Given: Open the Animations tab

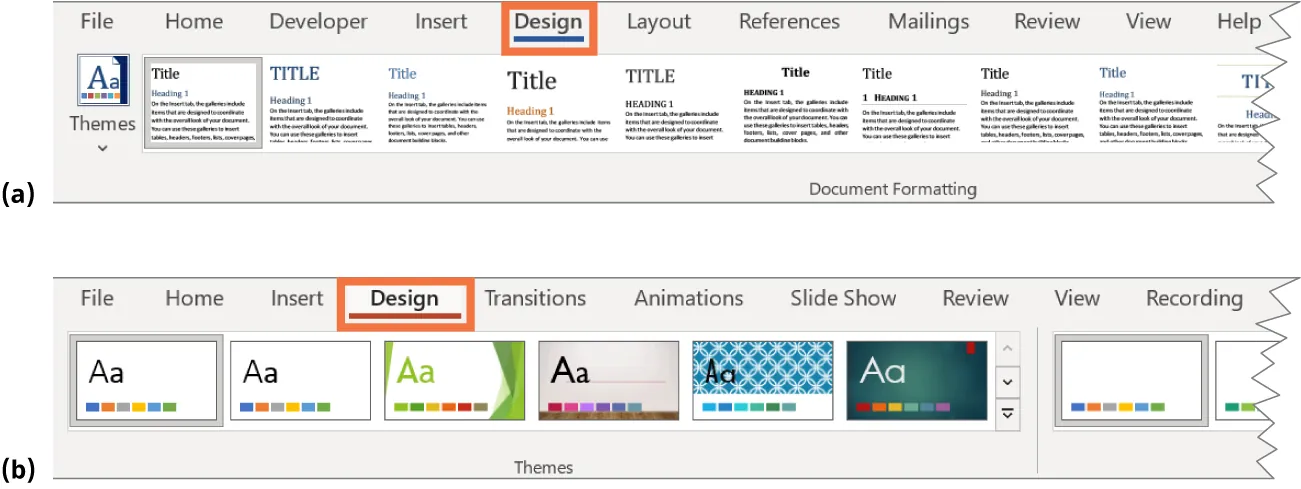Looking at the screenshot, I should coord(688,298).
